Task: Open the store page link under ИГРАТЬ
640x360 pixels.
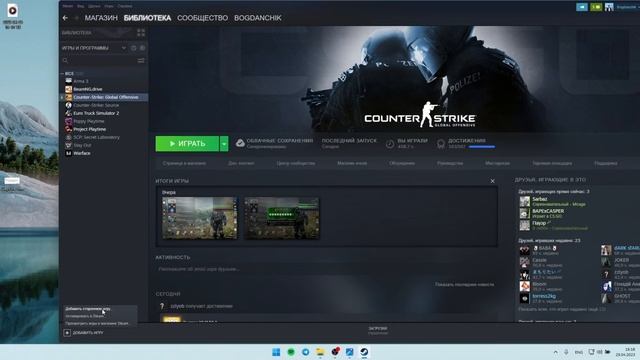Action: point(184,163)
